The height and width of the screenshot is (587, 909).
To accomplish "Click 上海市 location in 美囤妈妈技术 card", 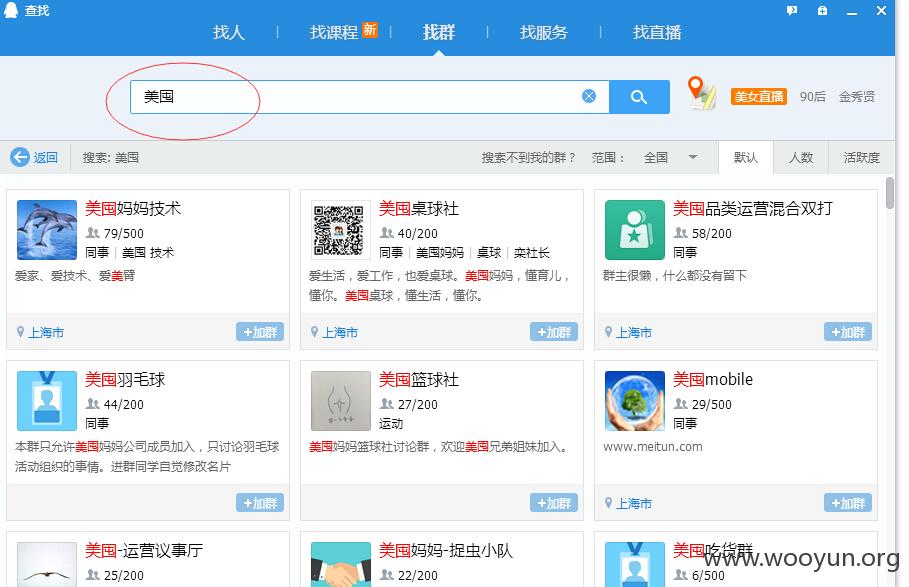I will point(46,333).
